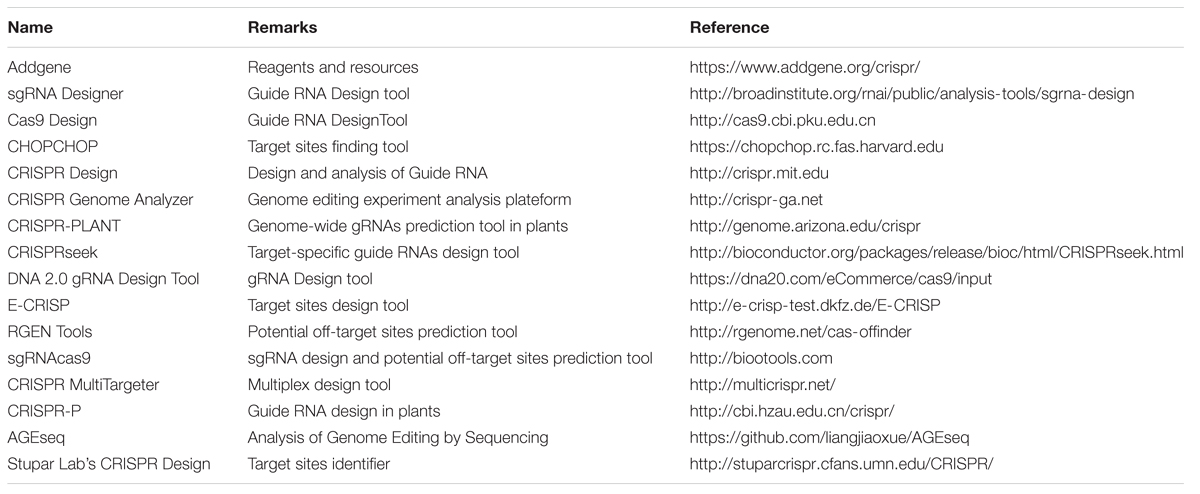Open the github AGEseq link

tap(829, 438)
